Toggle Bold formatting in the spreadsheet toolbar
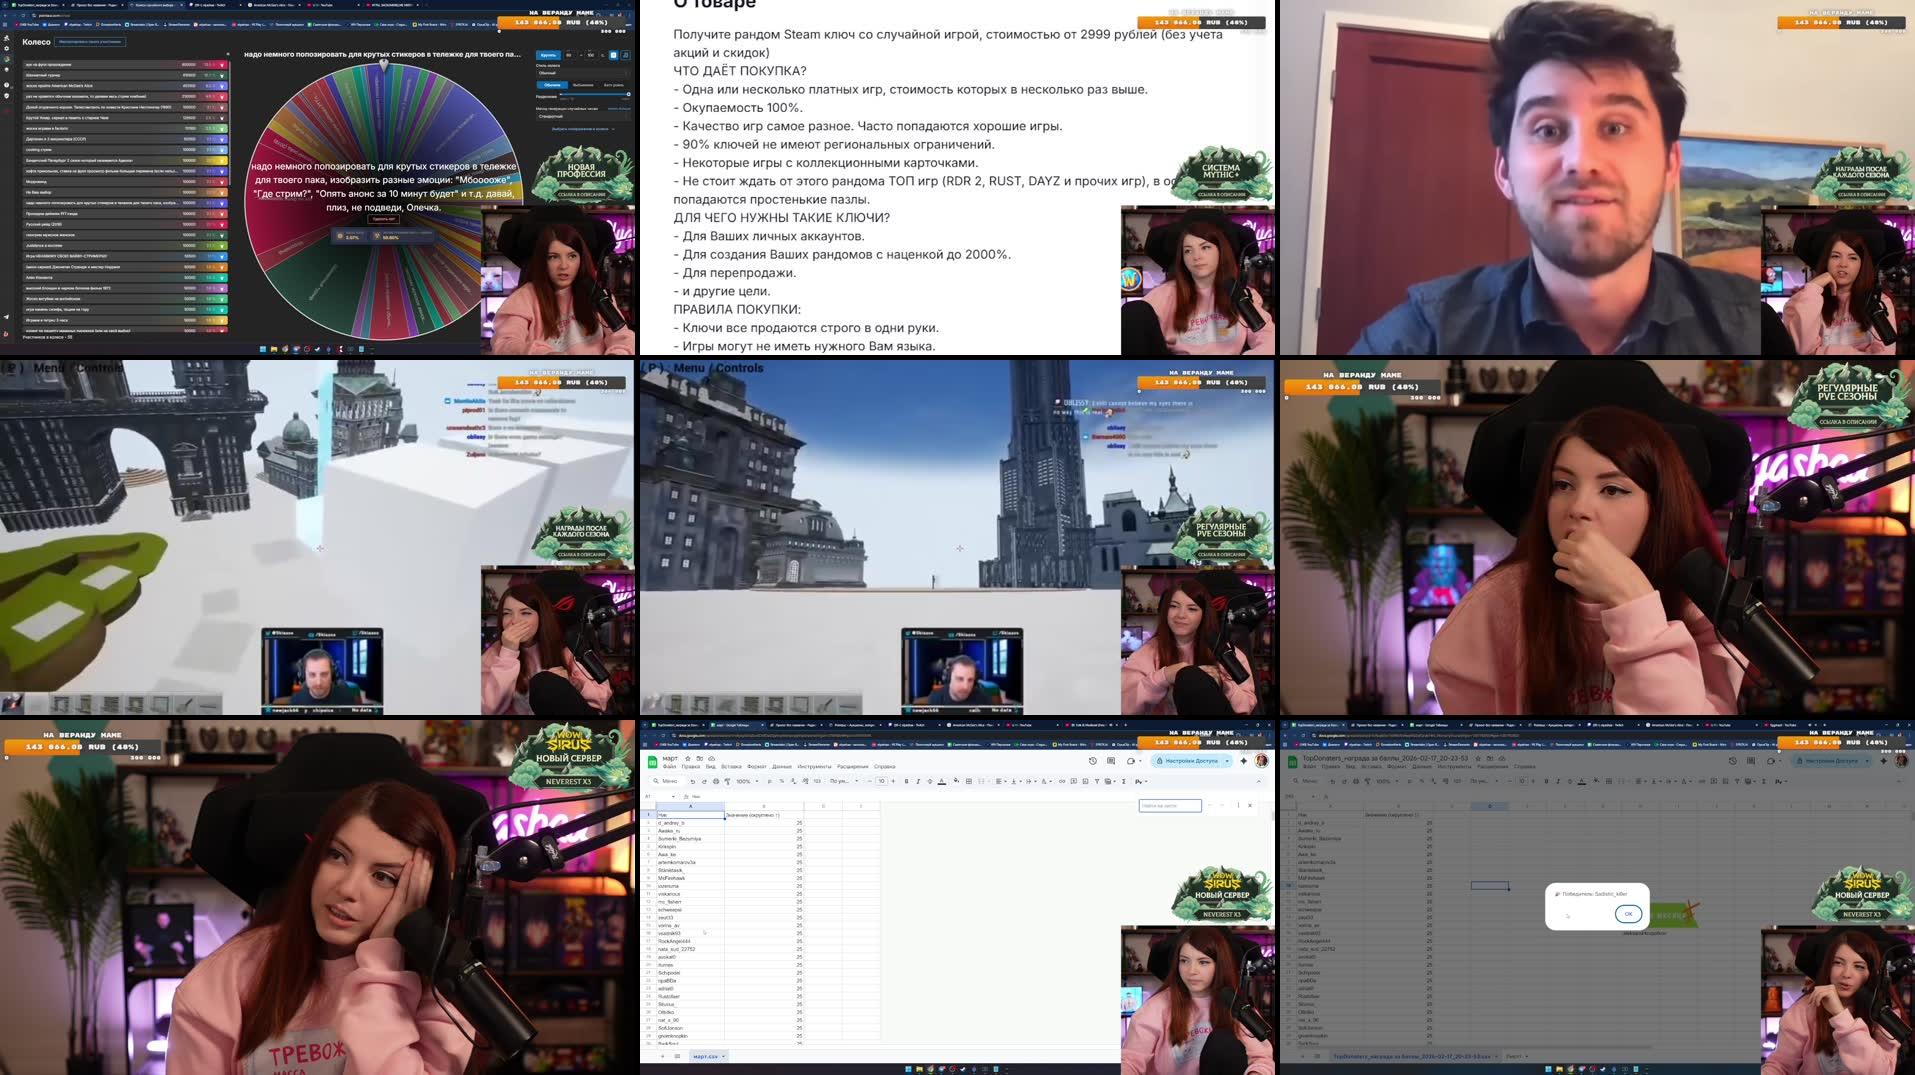The image size is (1915, 1075). (906, 782)
